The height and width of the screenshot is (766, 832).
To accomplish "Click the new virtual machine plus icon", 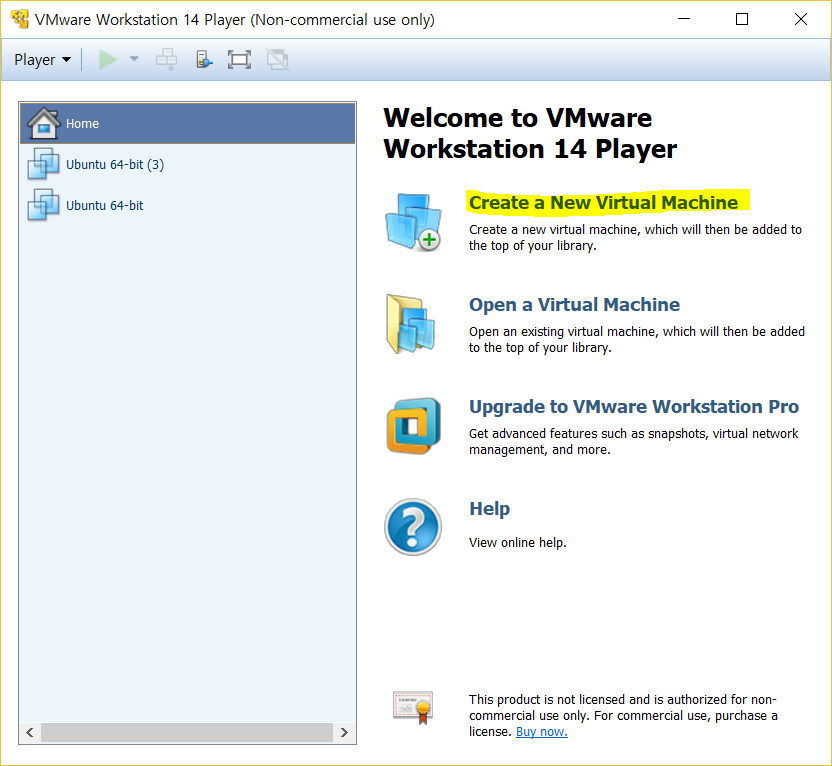I will point(413,222).
